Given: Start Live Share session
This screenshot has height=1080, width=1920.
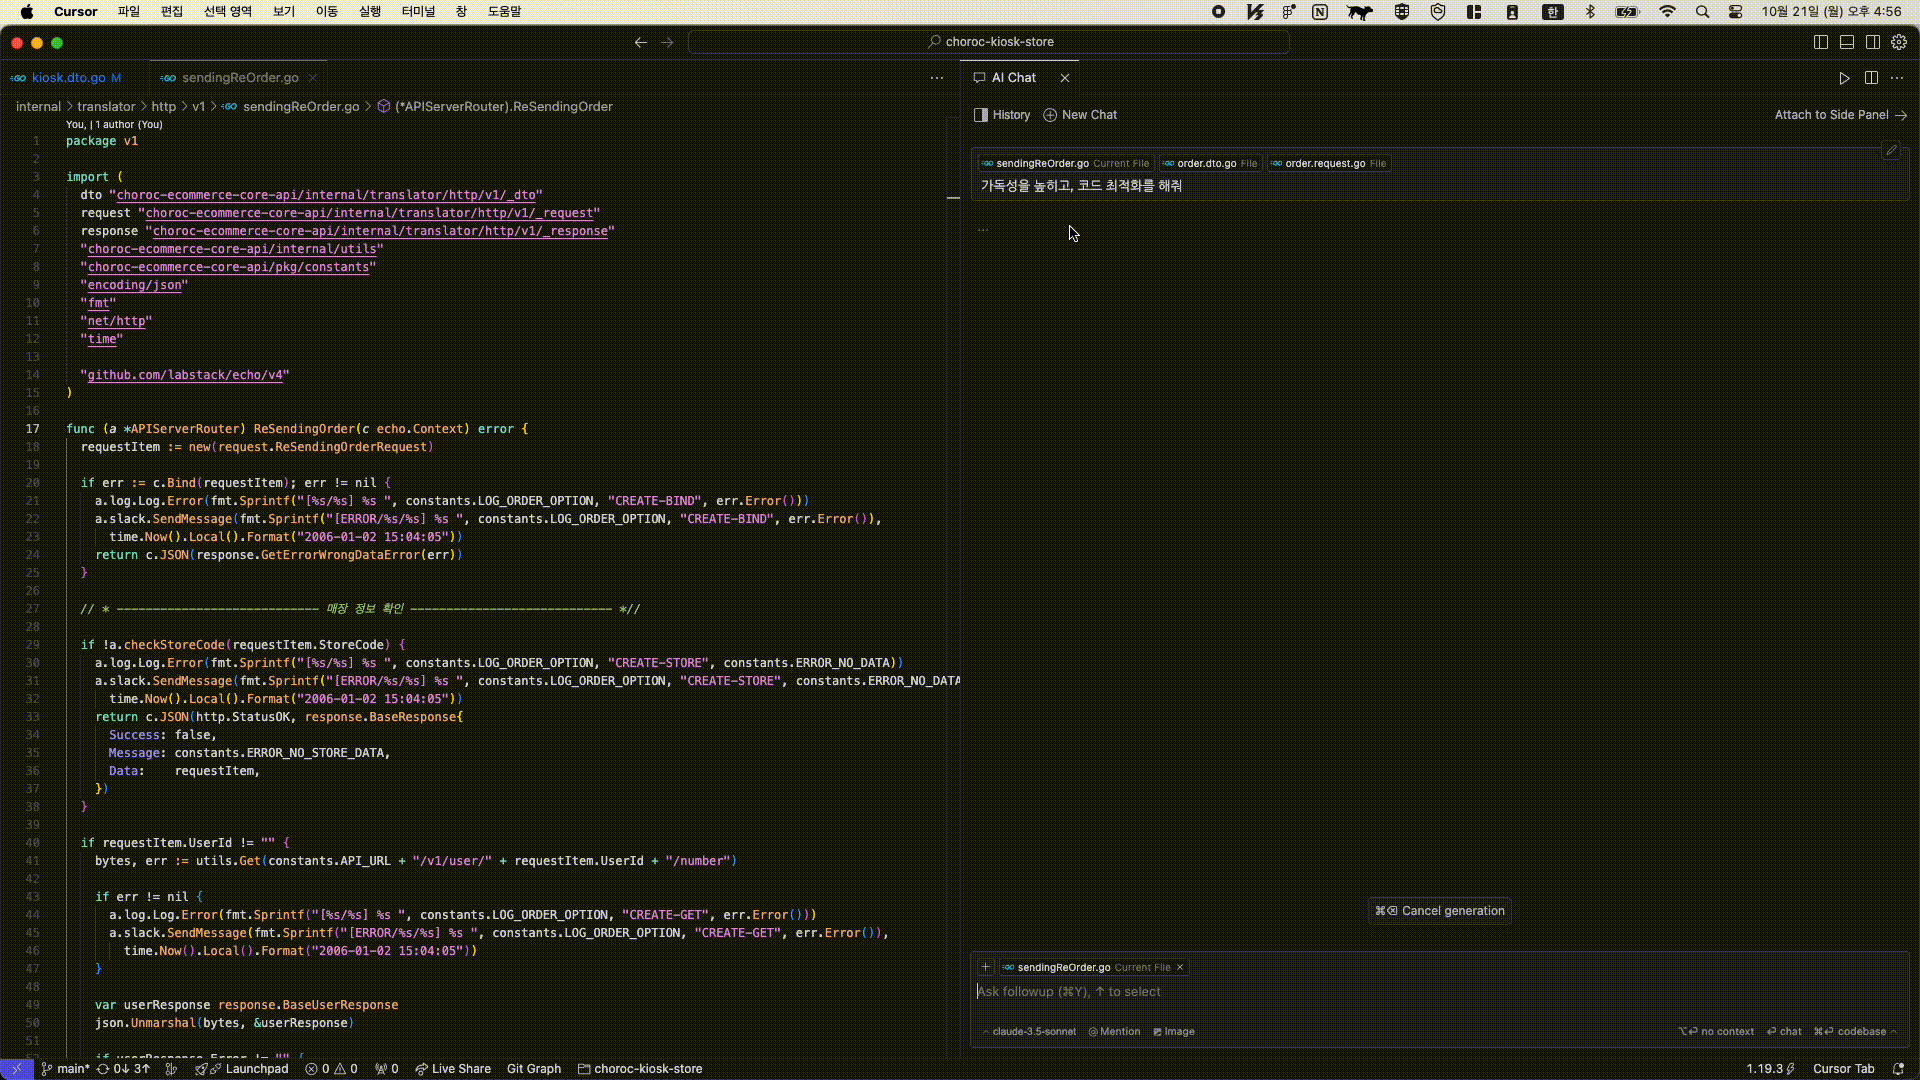Looking at the screenshot, I should (x=453, y=1069).
